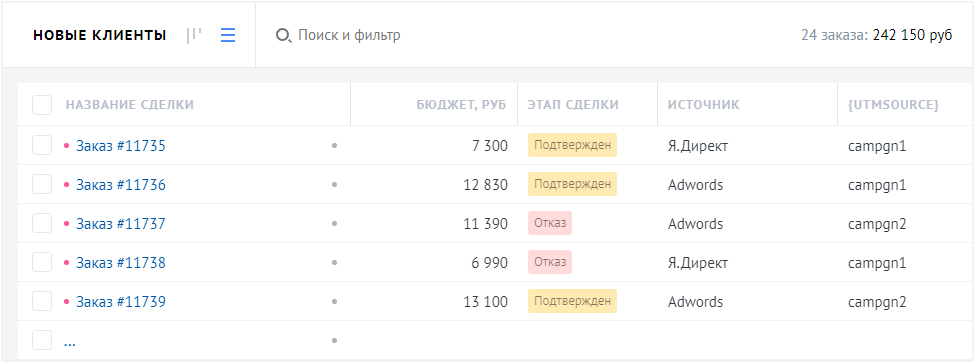This screenshot has height=363, width=975.
Task: Click the gray dot in the Заказ #11737 row
Action: pyautogui.click(x=335, y=224)
